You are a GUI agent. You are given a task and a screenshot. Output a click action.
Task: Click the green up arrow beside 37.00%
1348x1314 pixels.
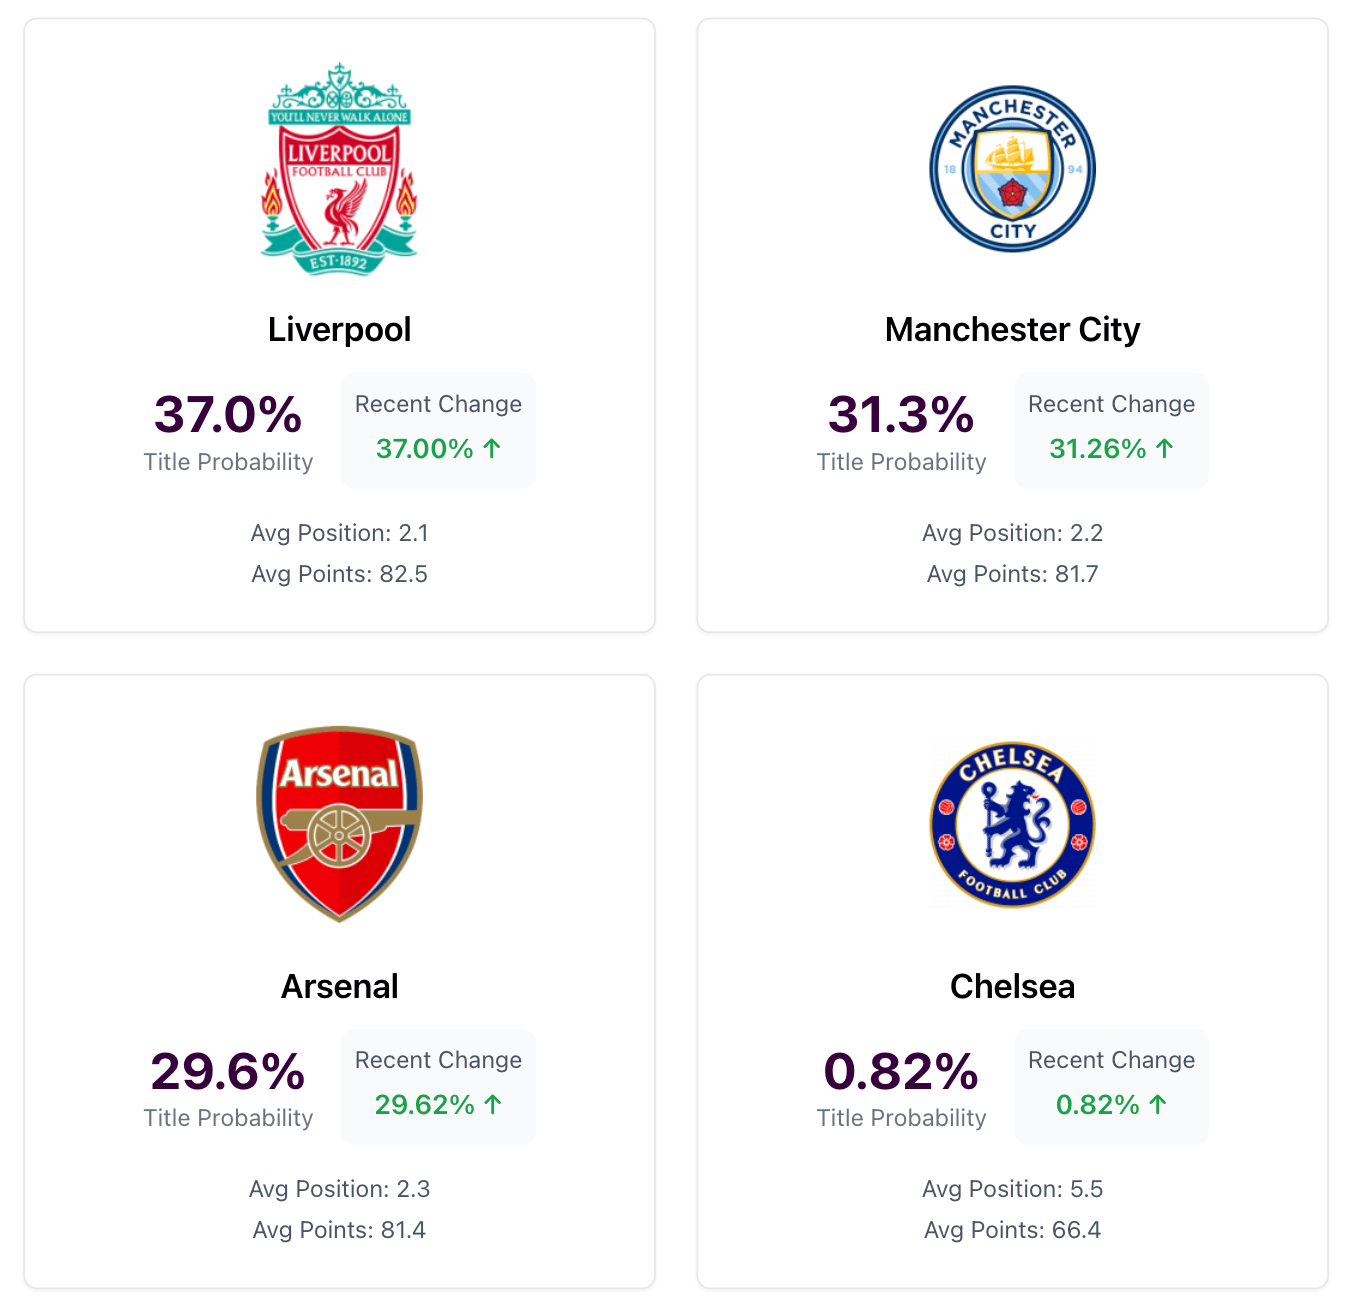pos(492,448)
